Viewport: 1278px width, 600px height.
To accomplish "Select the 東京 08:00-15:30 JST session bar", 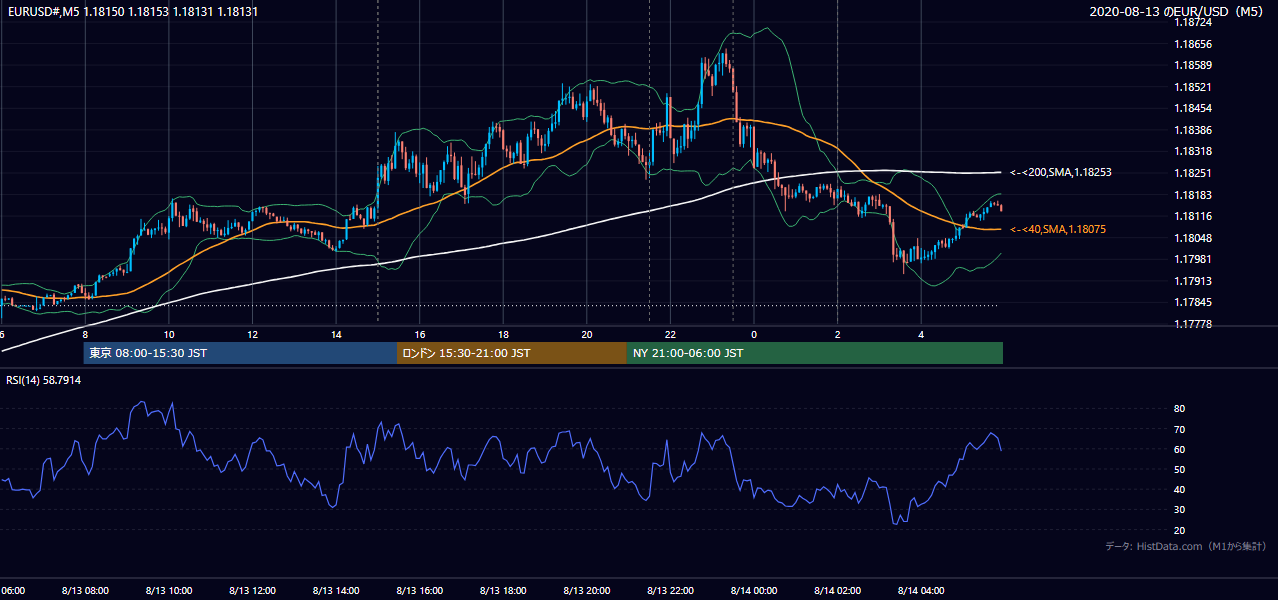I will (x=240, y=353).
